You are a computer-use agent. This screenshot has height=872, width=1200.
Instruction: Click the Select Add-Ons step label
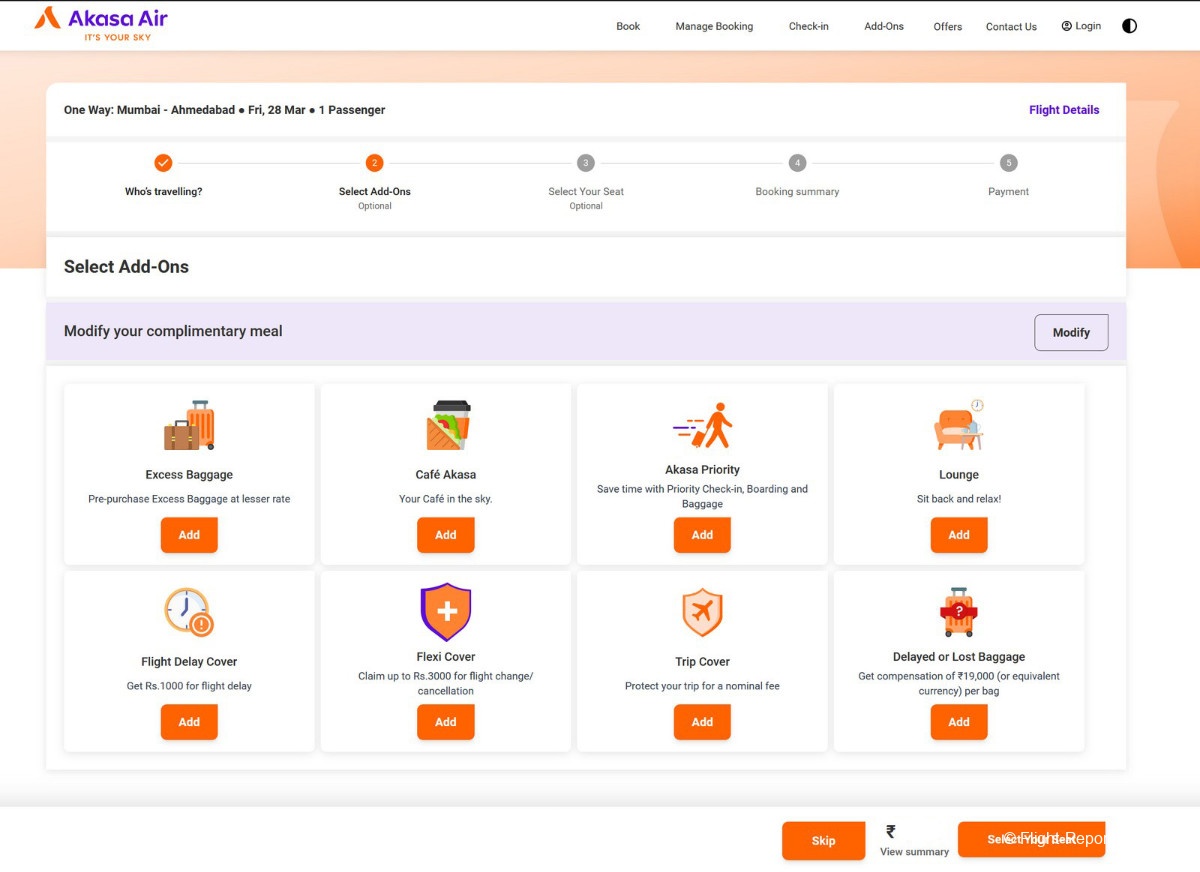[374, 191]
